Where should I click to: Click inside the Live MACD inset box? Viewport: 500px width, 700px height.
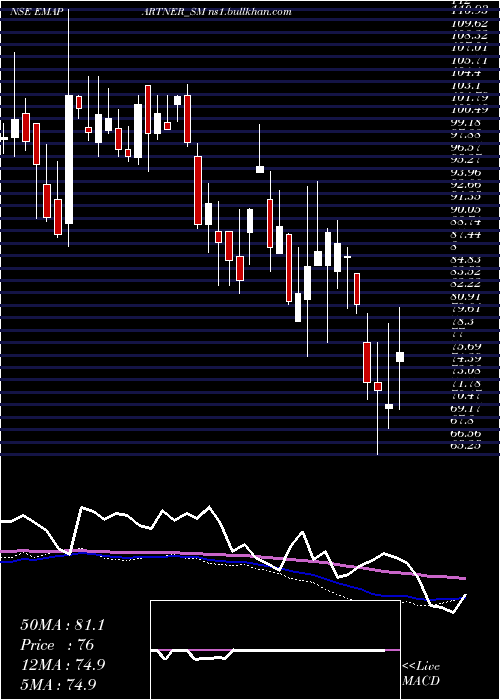(x=275, y=650)
